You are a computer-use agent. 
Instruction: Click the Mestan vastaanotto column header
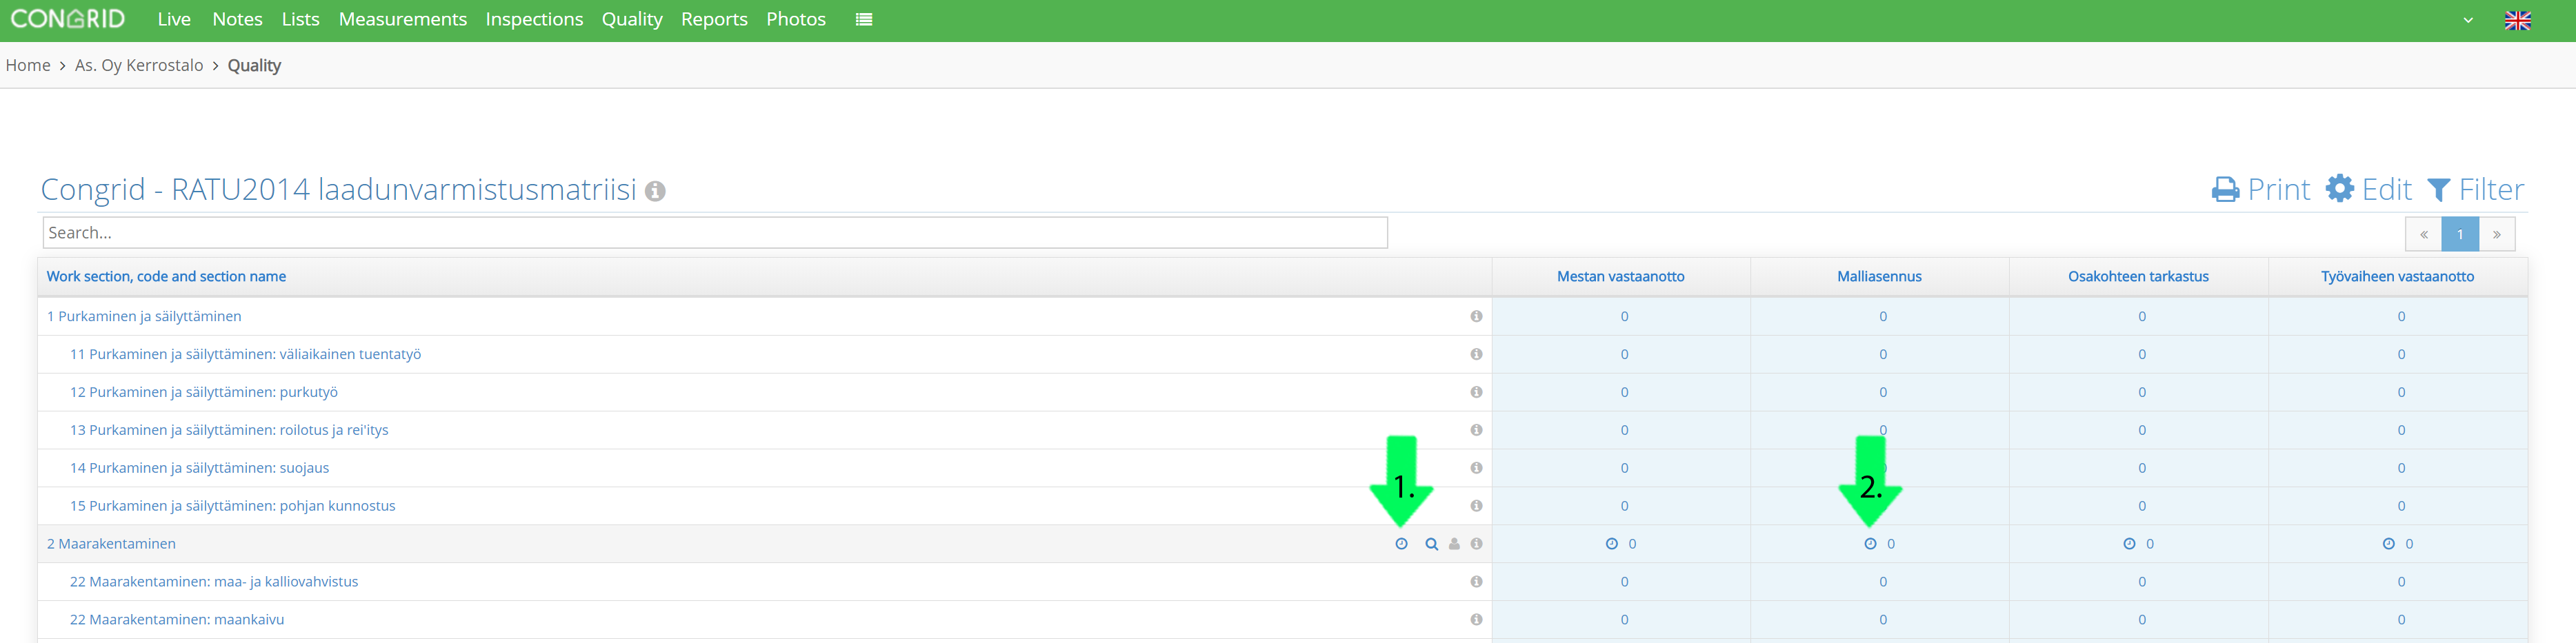[1620, 277]
